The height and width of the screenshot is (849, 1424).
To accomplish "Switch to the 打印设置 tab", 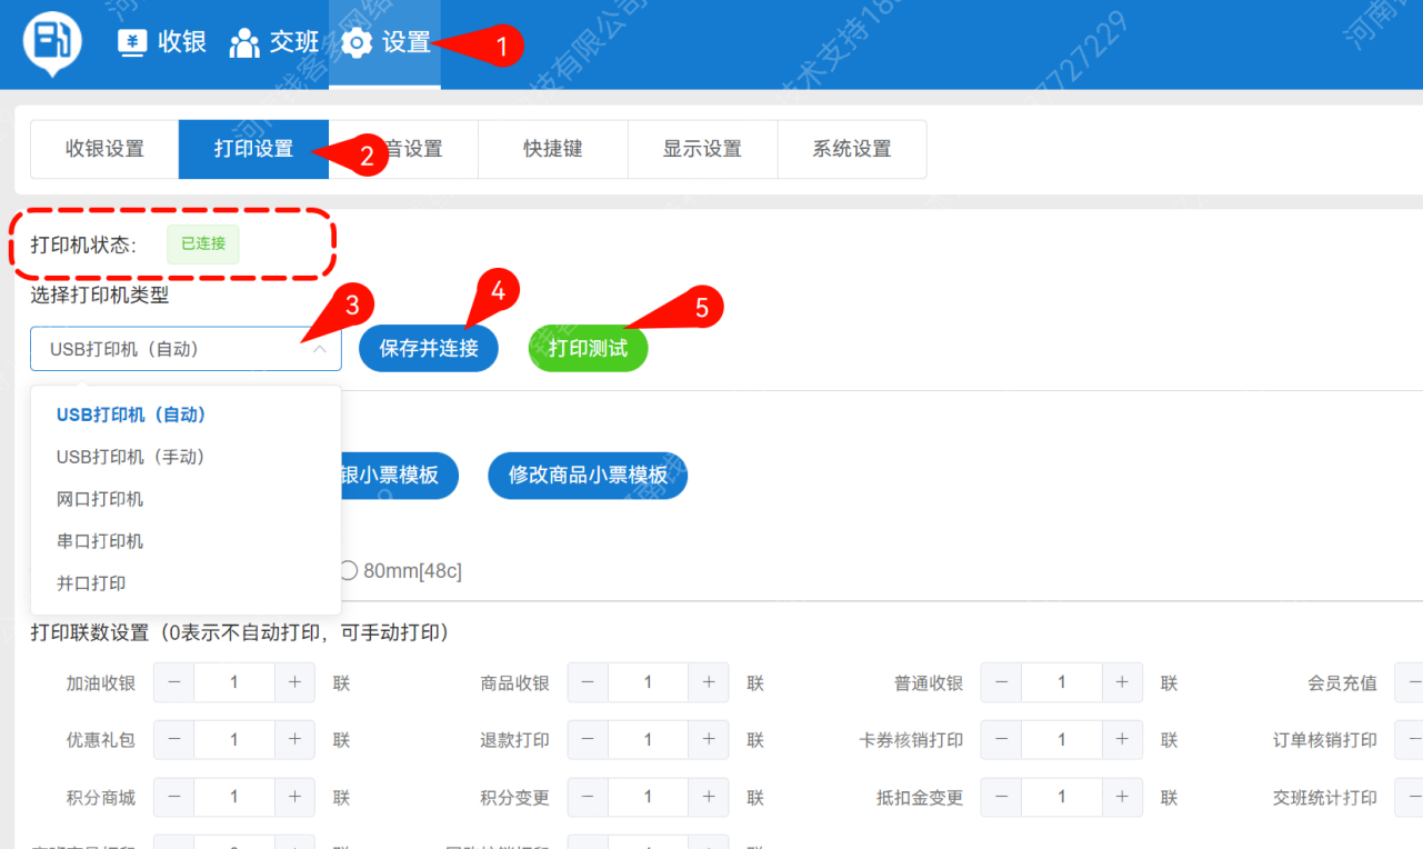I will (x=254, y=149).
